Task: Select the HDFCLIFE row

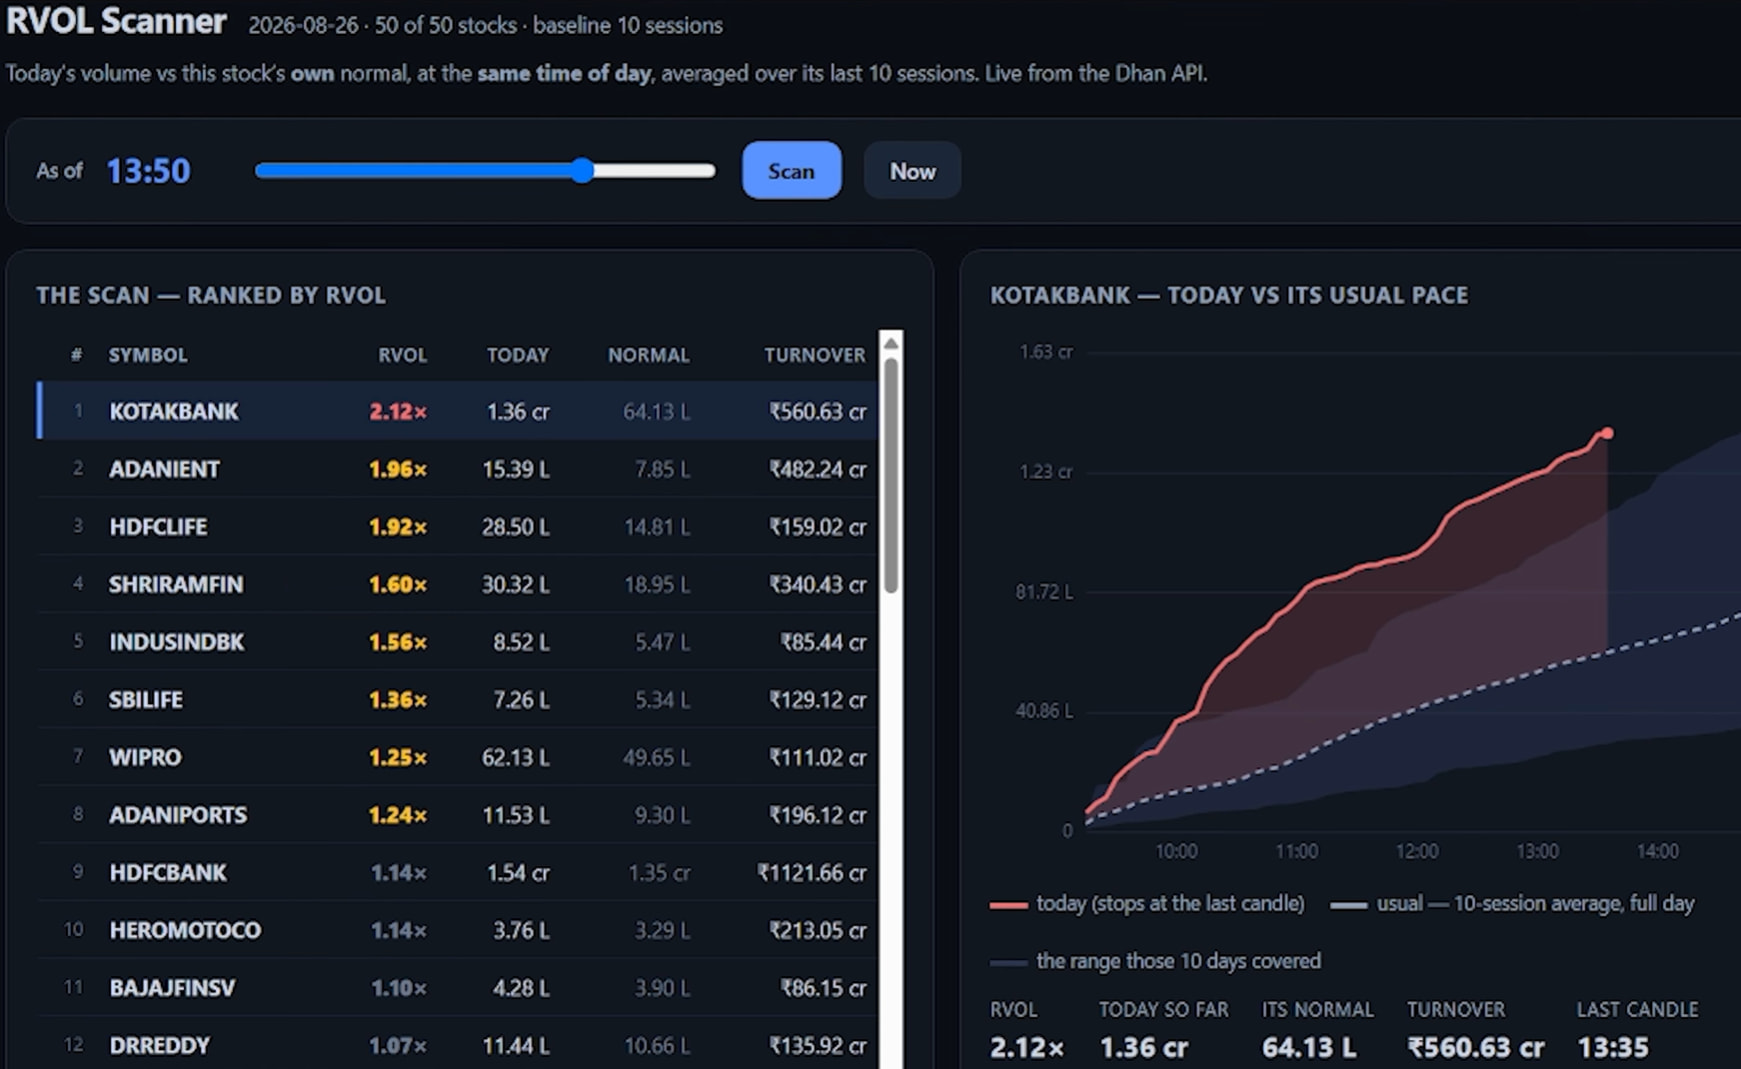Action: [457, 526]
